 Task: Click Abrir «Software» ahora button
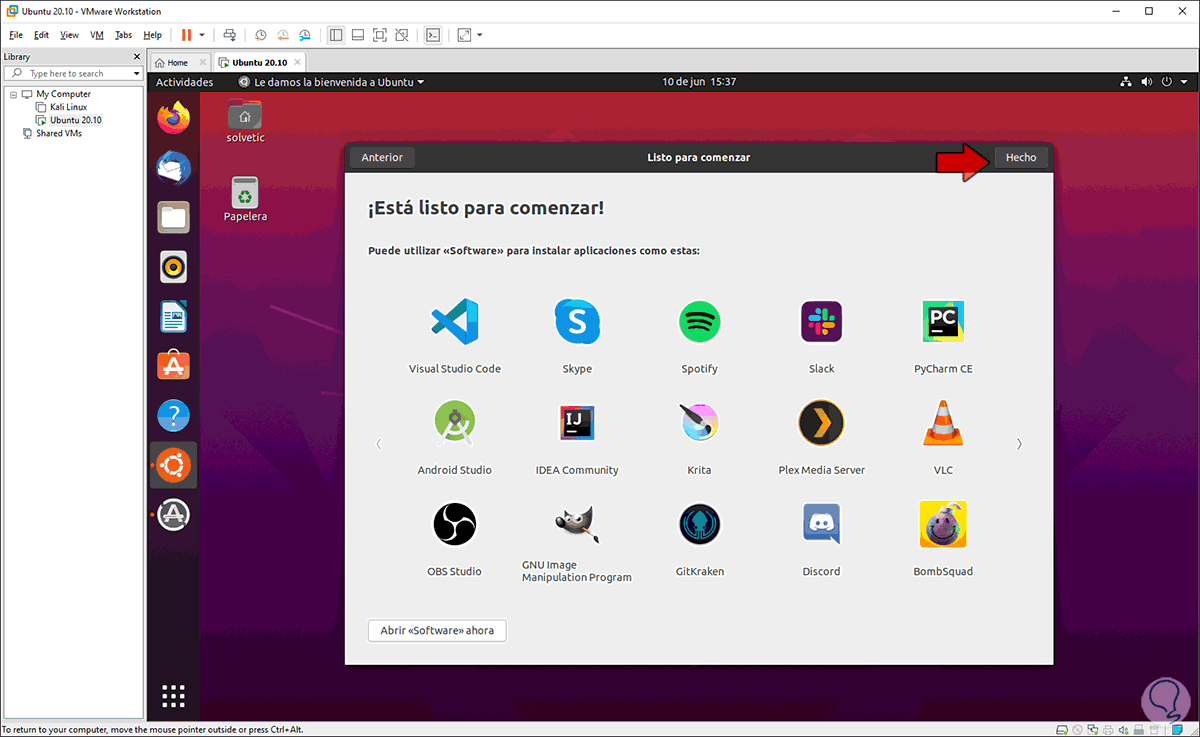point(437,631)
